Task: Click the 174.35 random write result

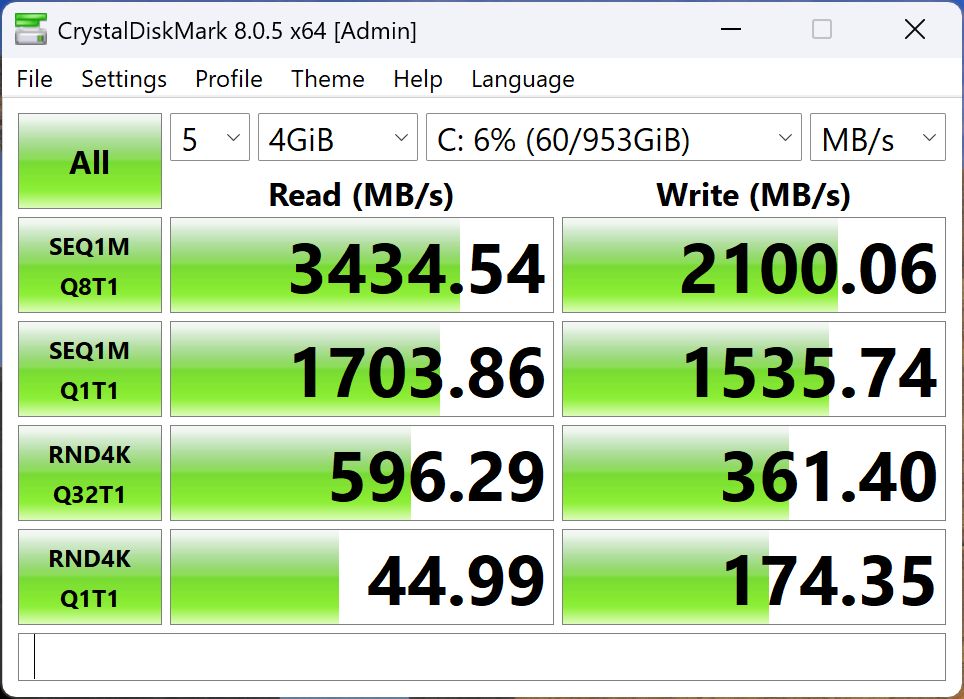Action: [x=754, y=577]
